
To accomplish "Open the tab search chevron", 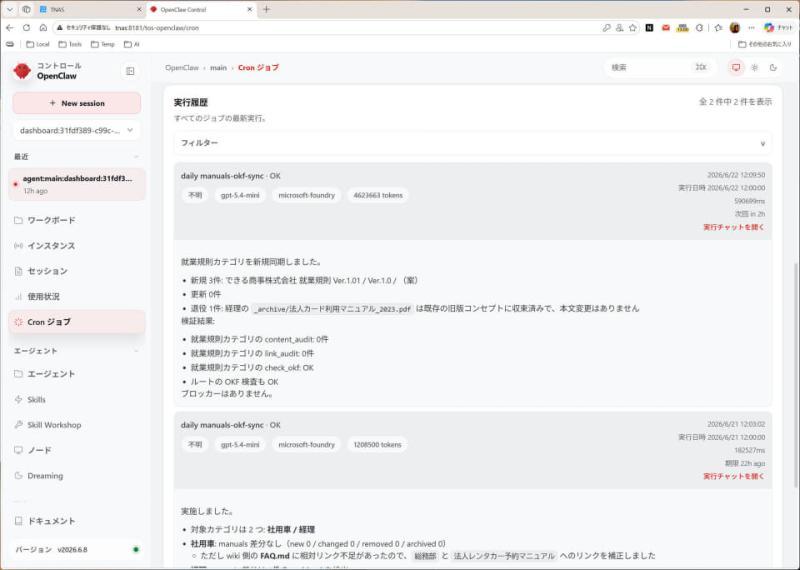I will (10, 9).
